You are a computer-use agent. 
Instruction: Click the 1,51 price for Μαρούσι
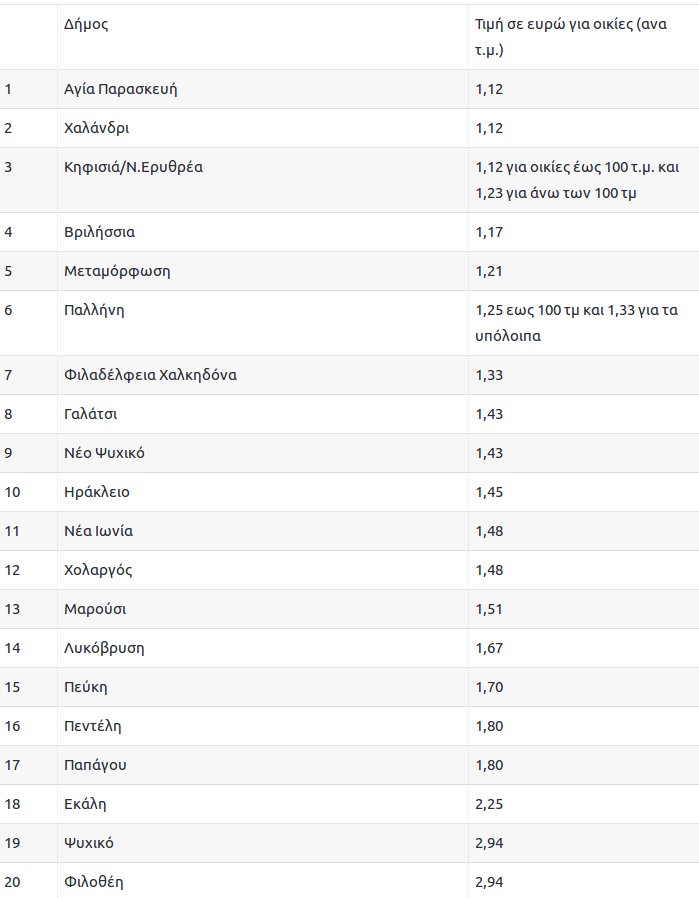[x=490, y=610]
